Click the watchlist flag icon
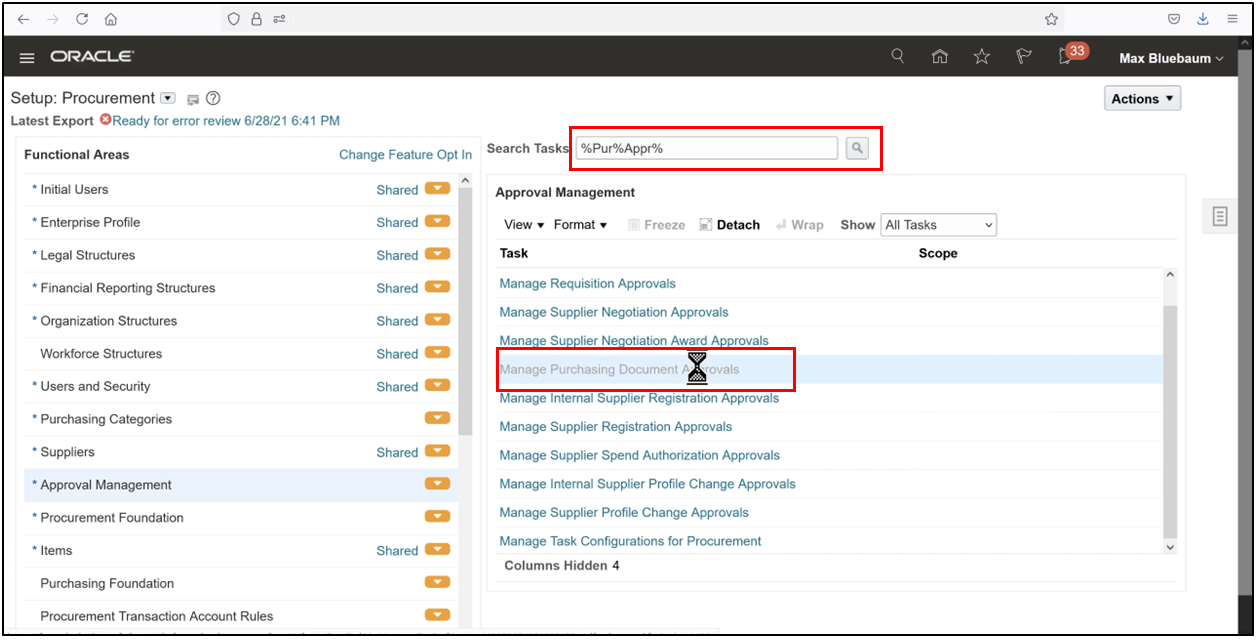 pos(1022,57)
